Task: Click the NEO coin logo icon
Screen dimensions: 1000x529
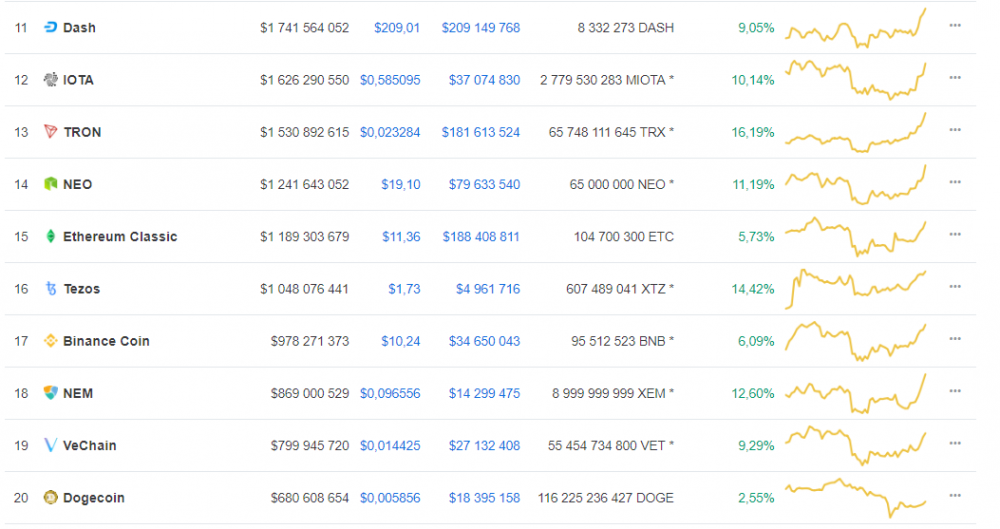Action: coord(50,184)
